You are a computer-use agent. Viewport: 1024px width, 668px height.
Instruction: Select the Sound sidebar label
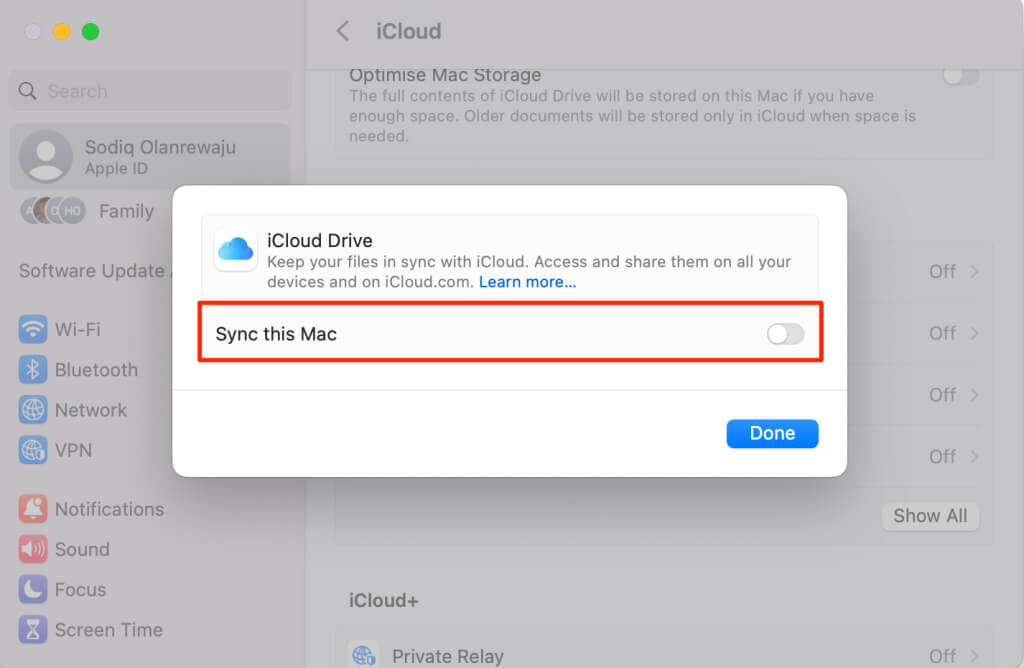(x=82, y=550)
